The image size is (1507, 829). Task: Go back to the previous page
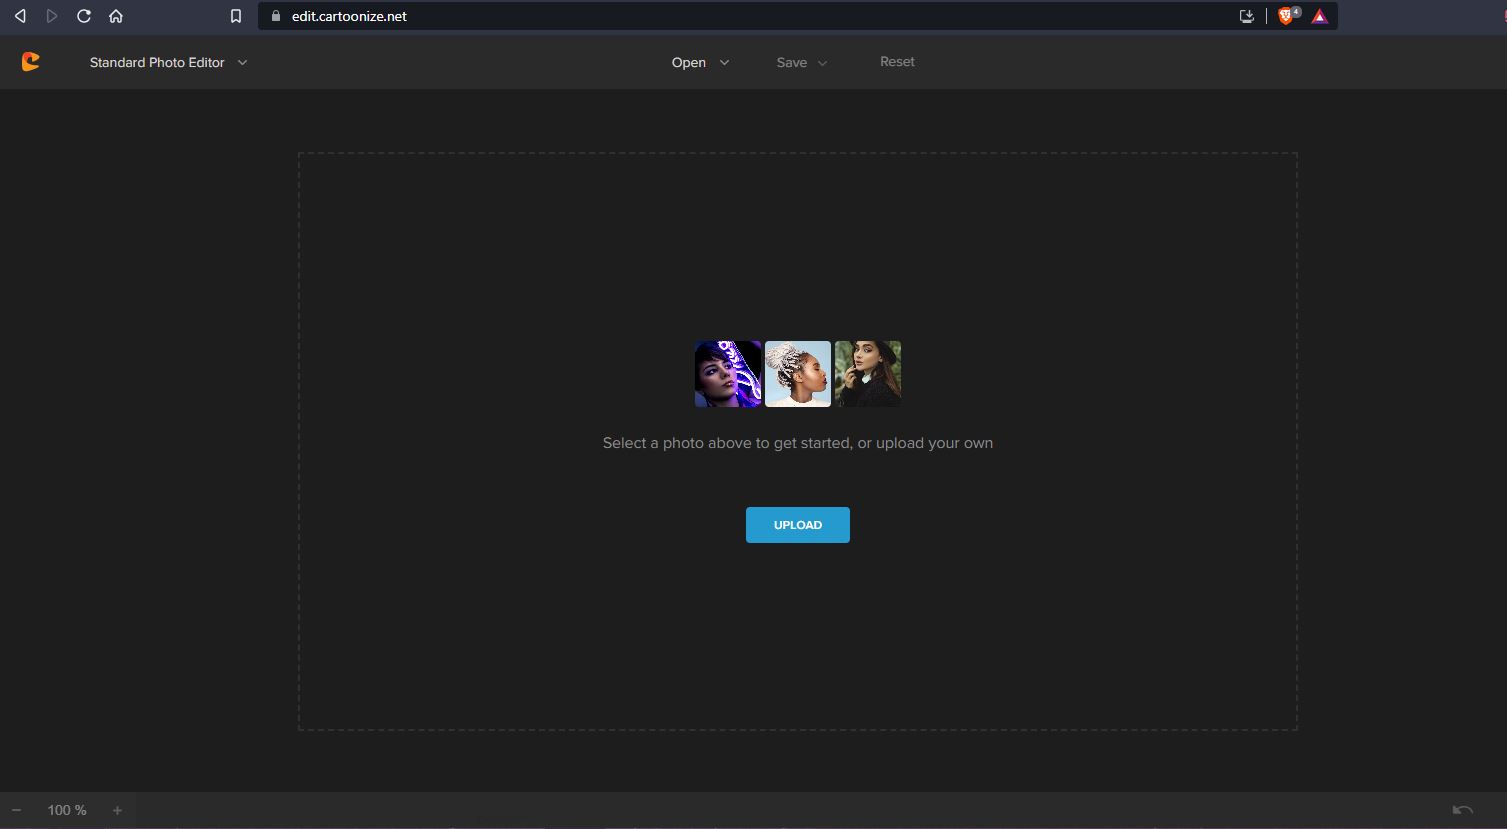20,16
